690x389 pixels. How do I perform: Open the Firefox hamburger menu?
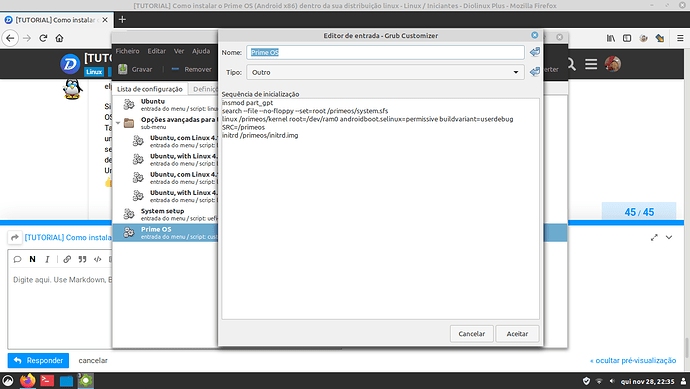pyautogui.click(x=680, y=38)
